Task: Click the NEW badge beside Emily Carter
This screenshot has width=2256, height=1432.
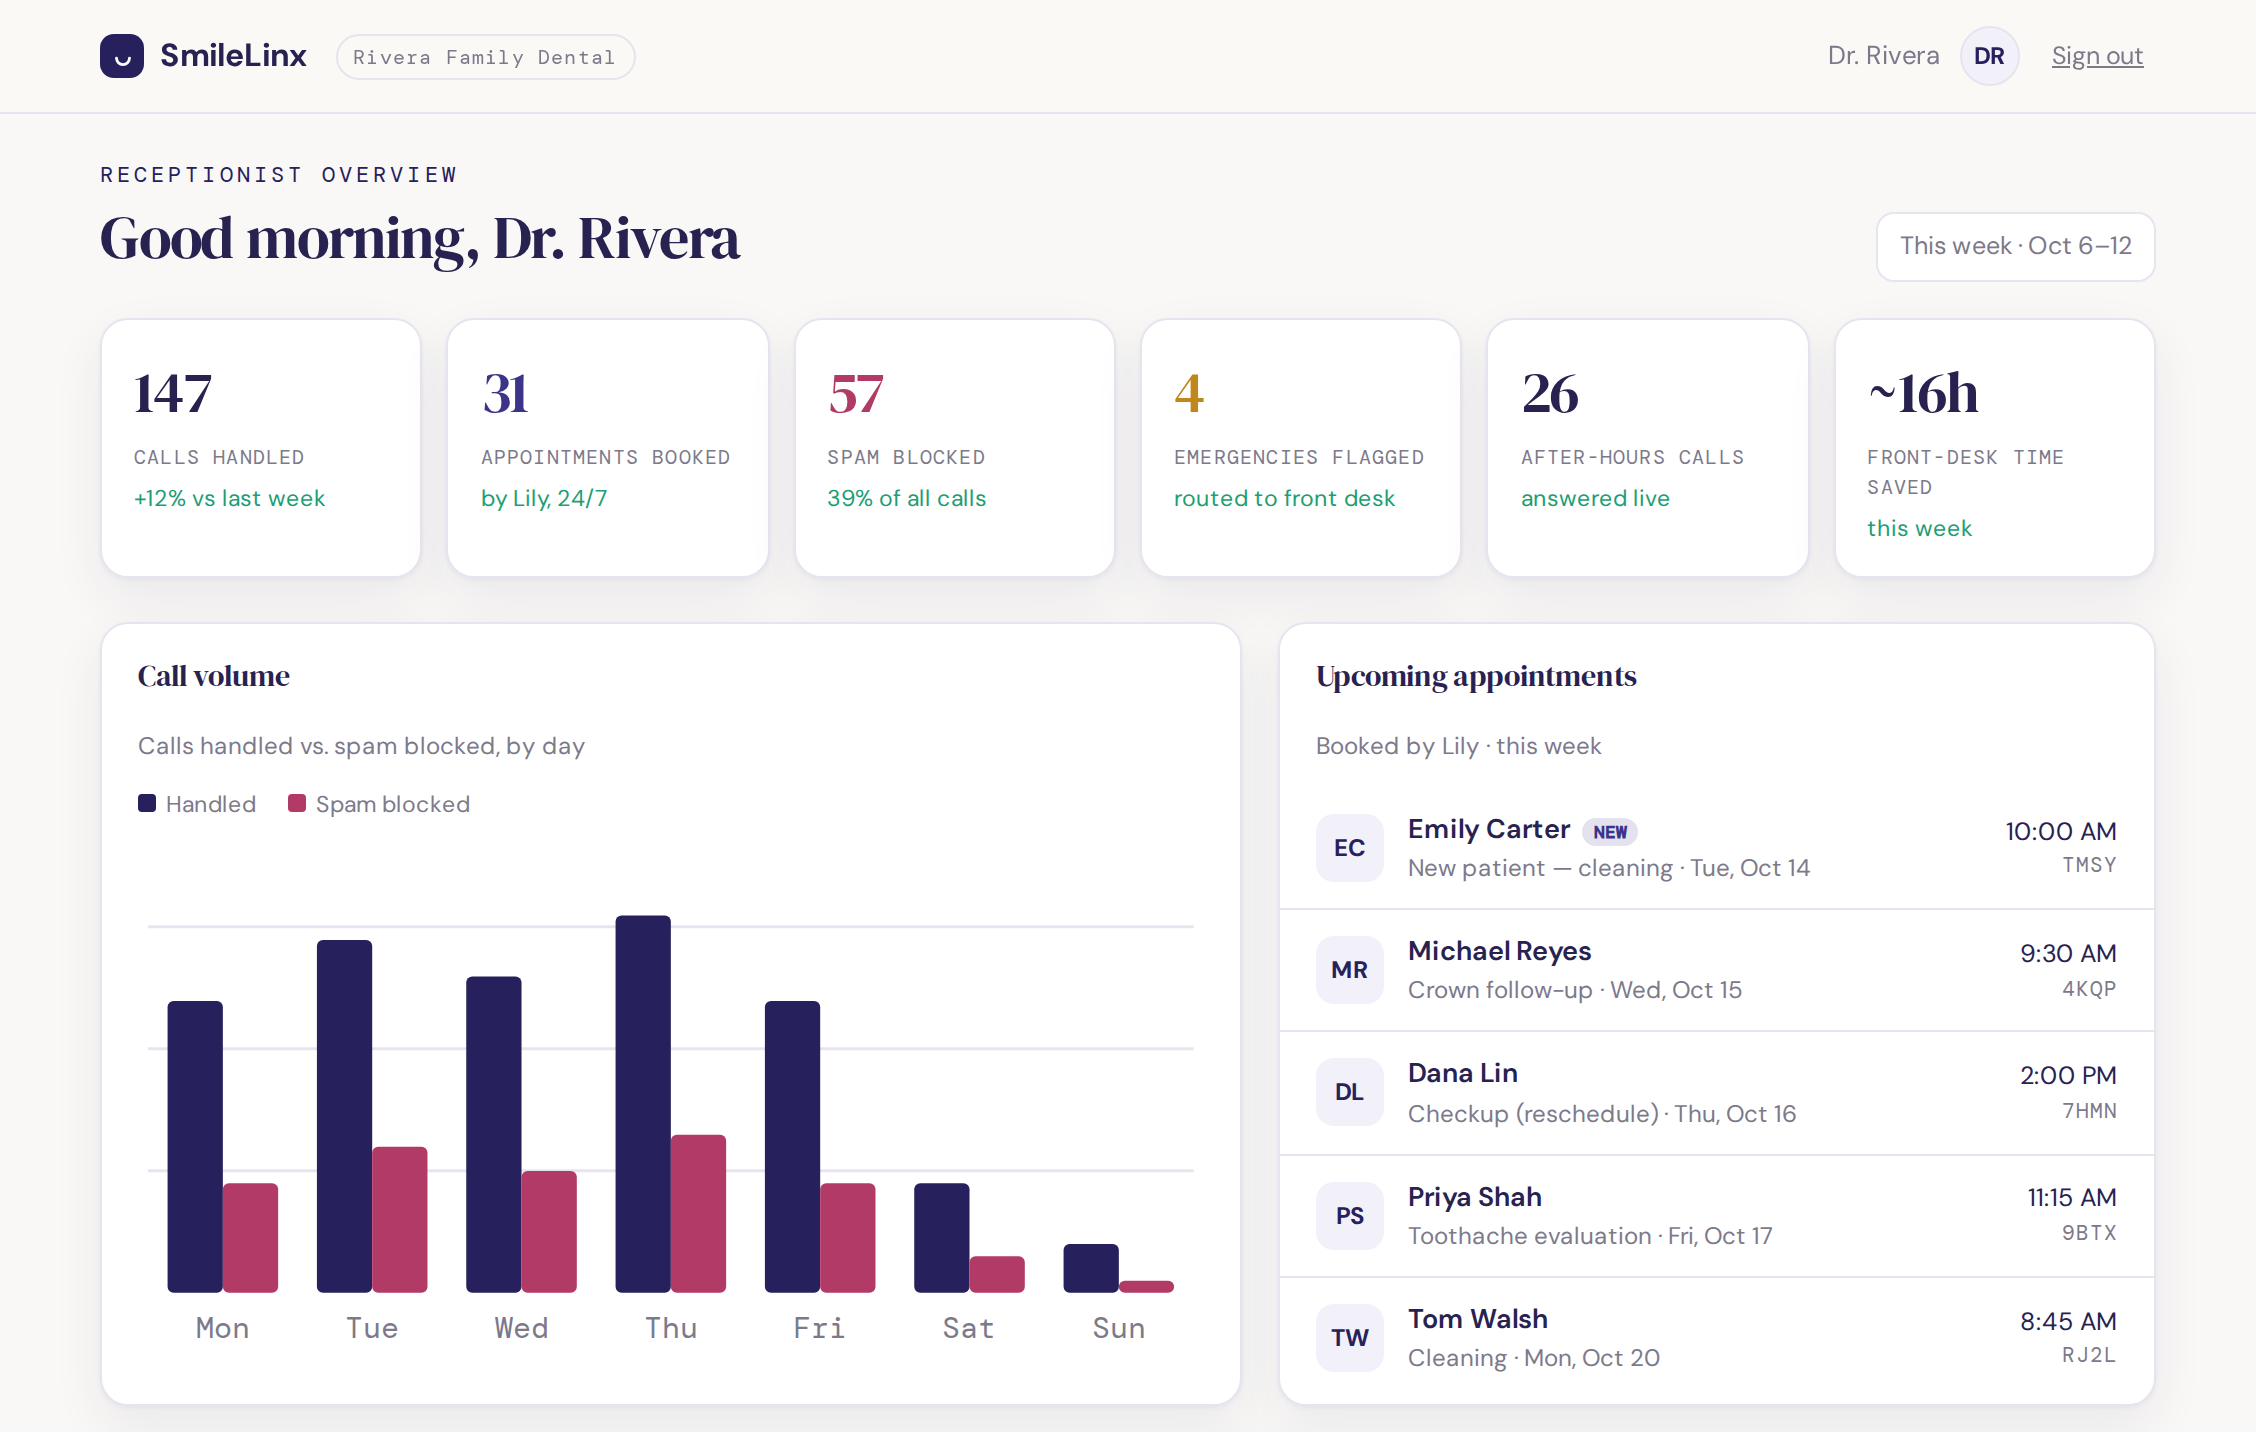Action: point(1610,832)
